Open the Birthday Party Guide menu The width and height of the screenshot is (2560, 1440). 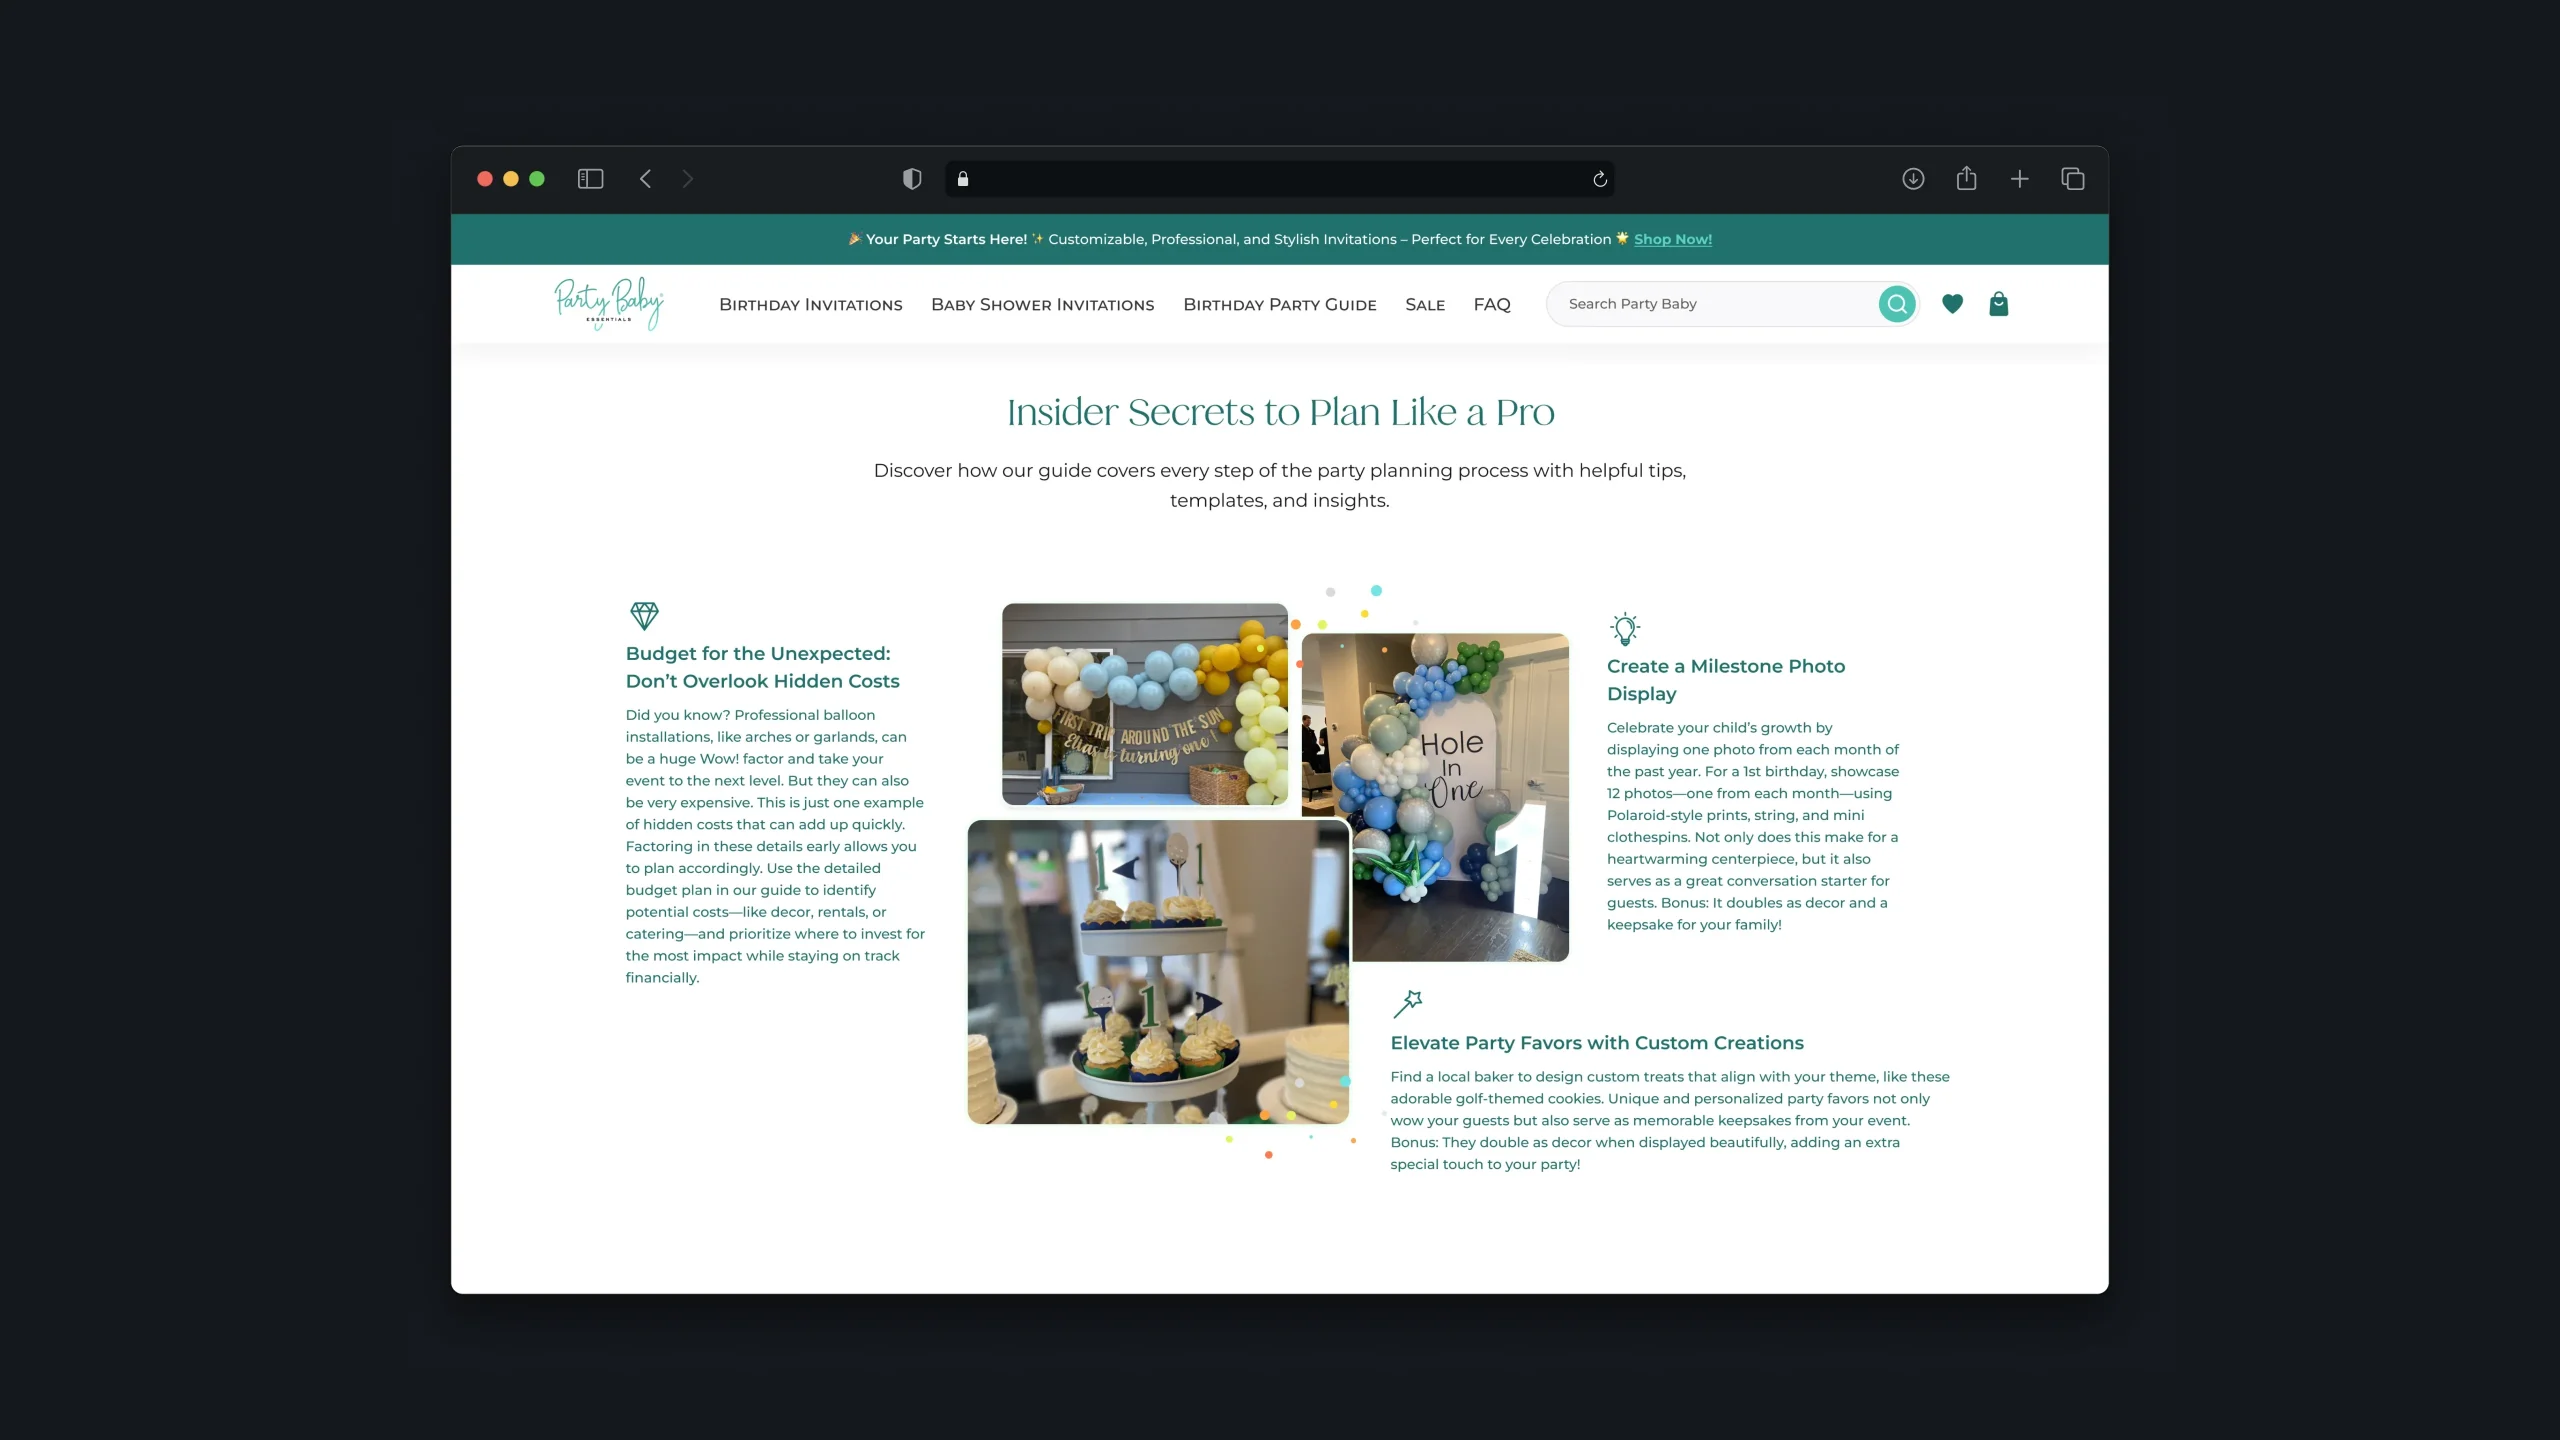pos(1280,305)
